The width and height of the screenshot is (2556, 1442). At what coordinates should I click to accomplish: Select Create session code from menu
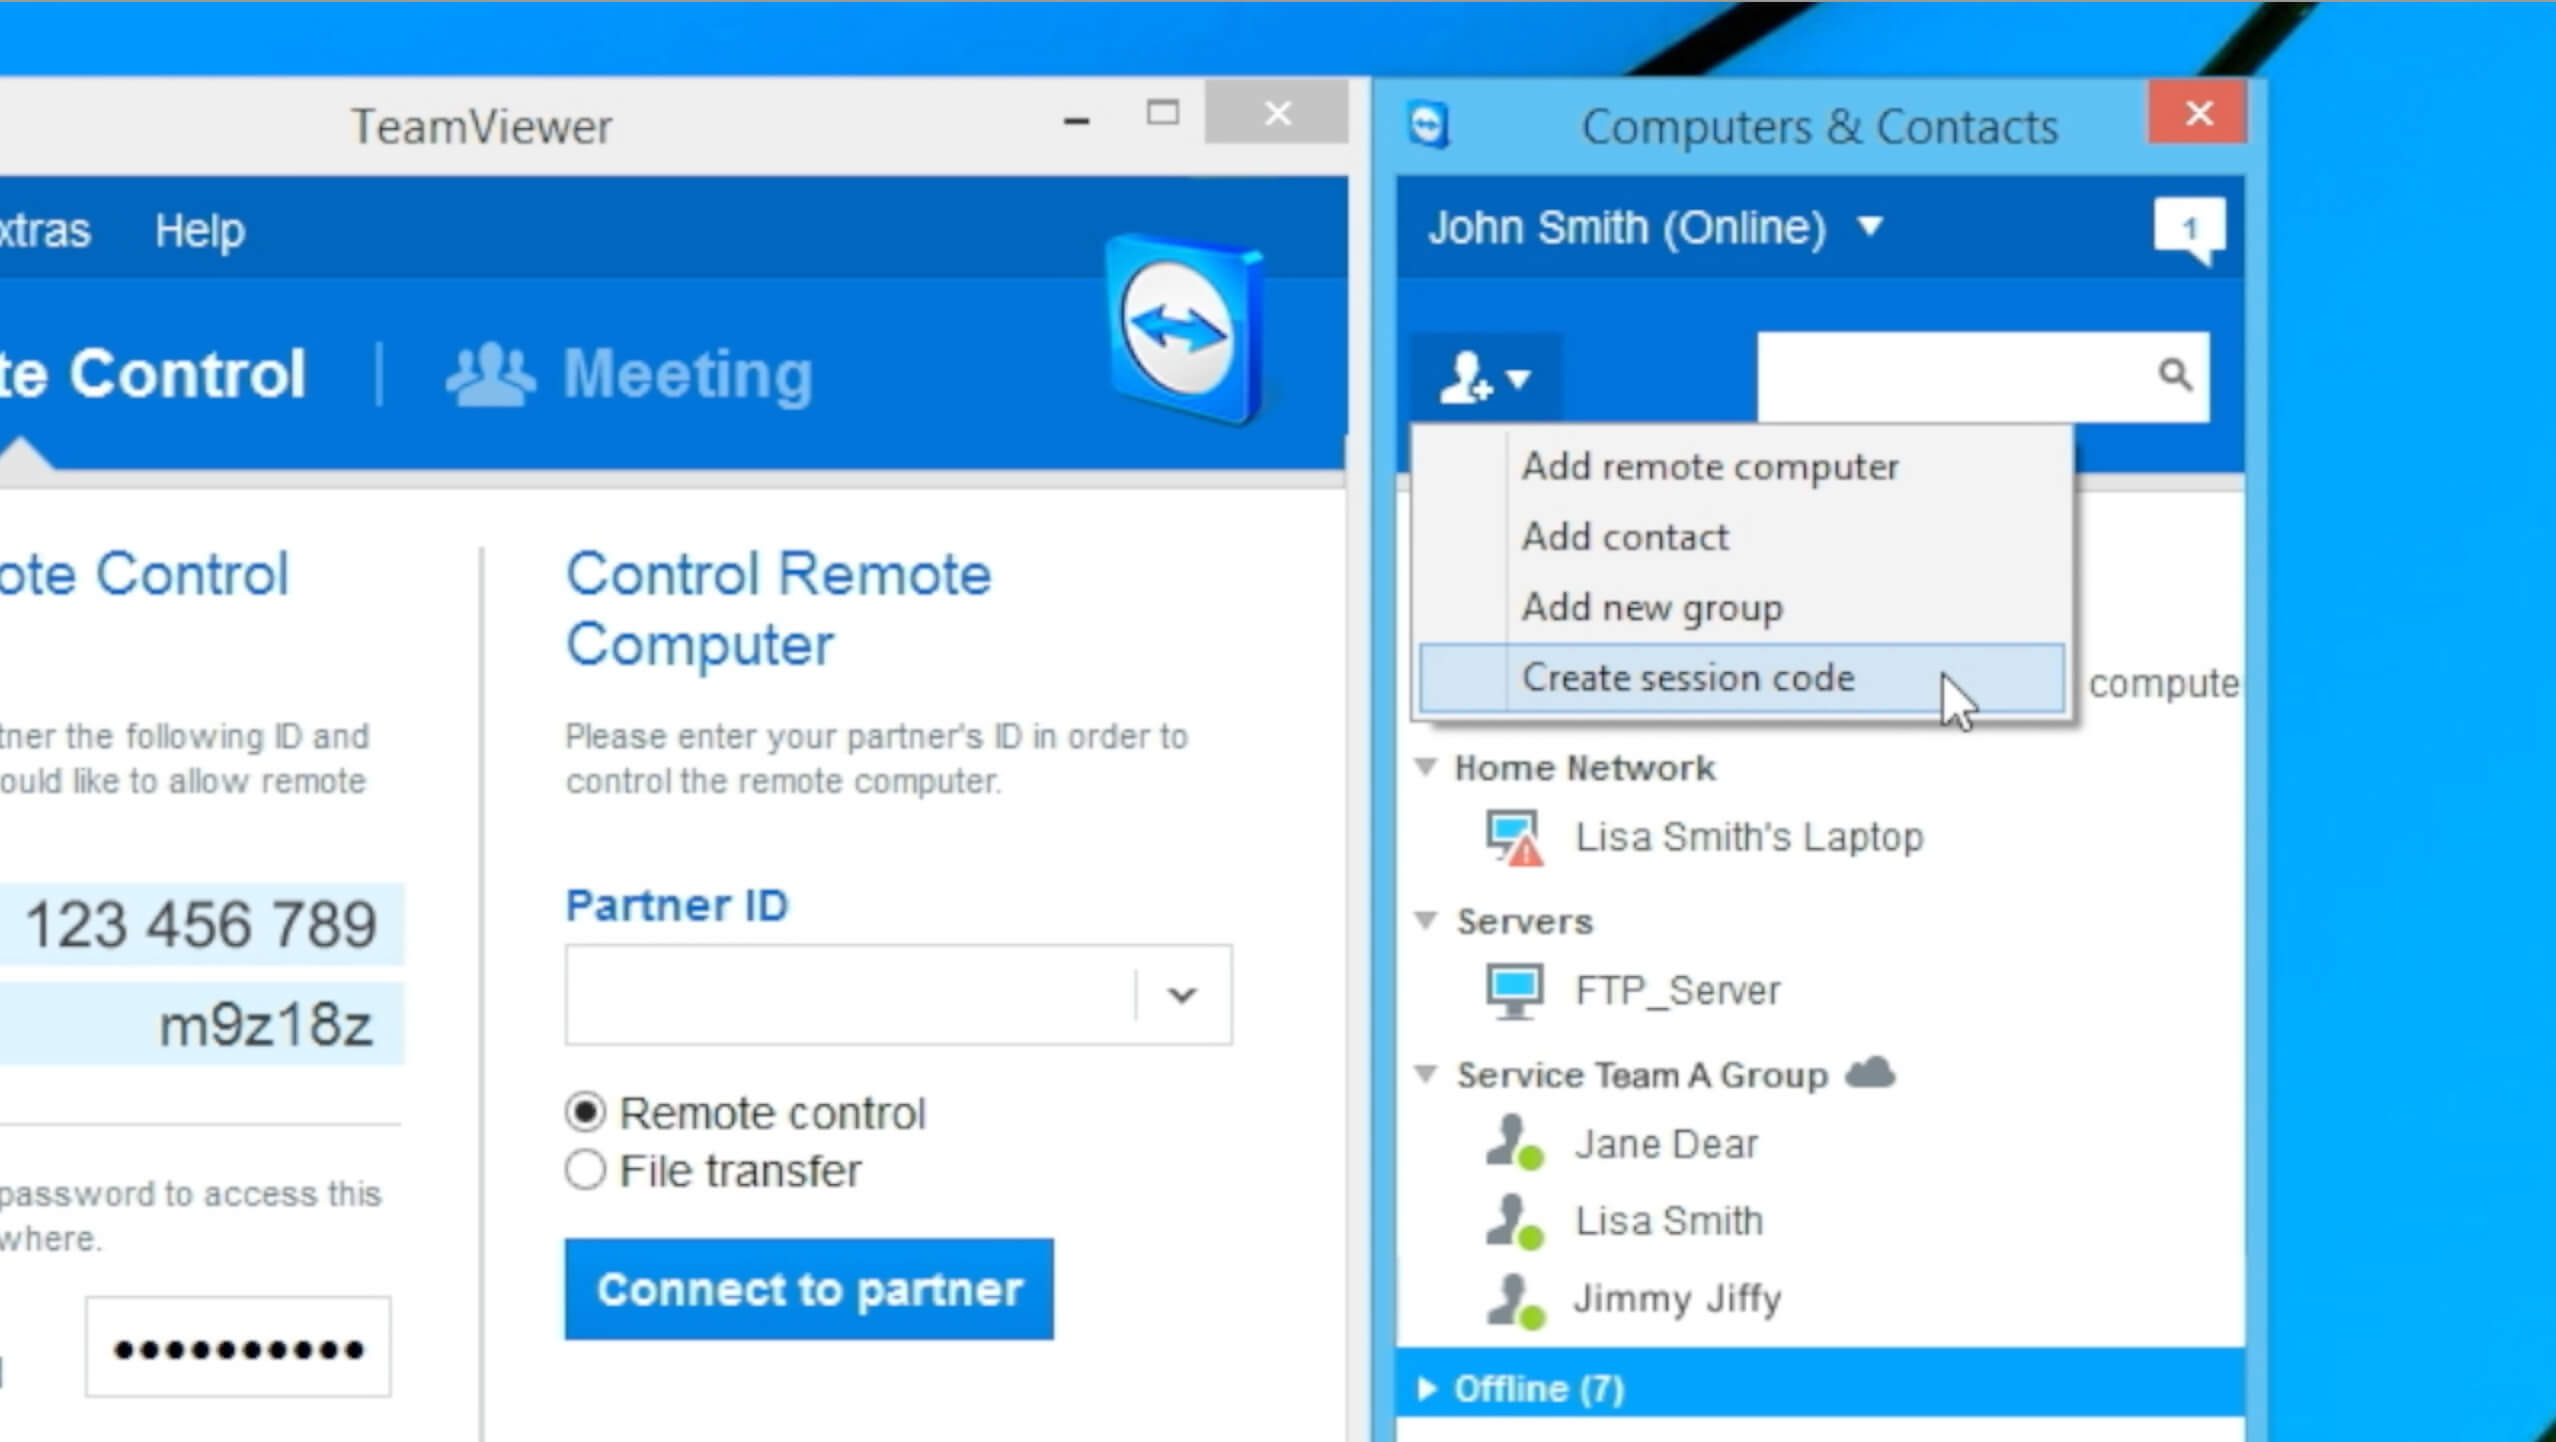(1685, 678)
